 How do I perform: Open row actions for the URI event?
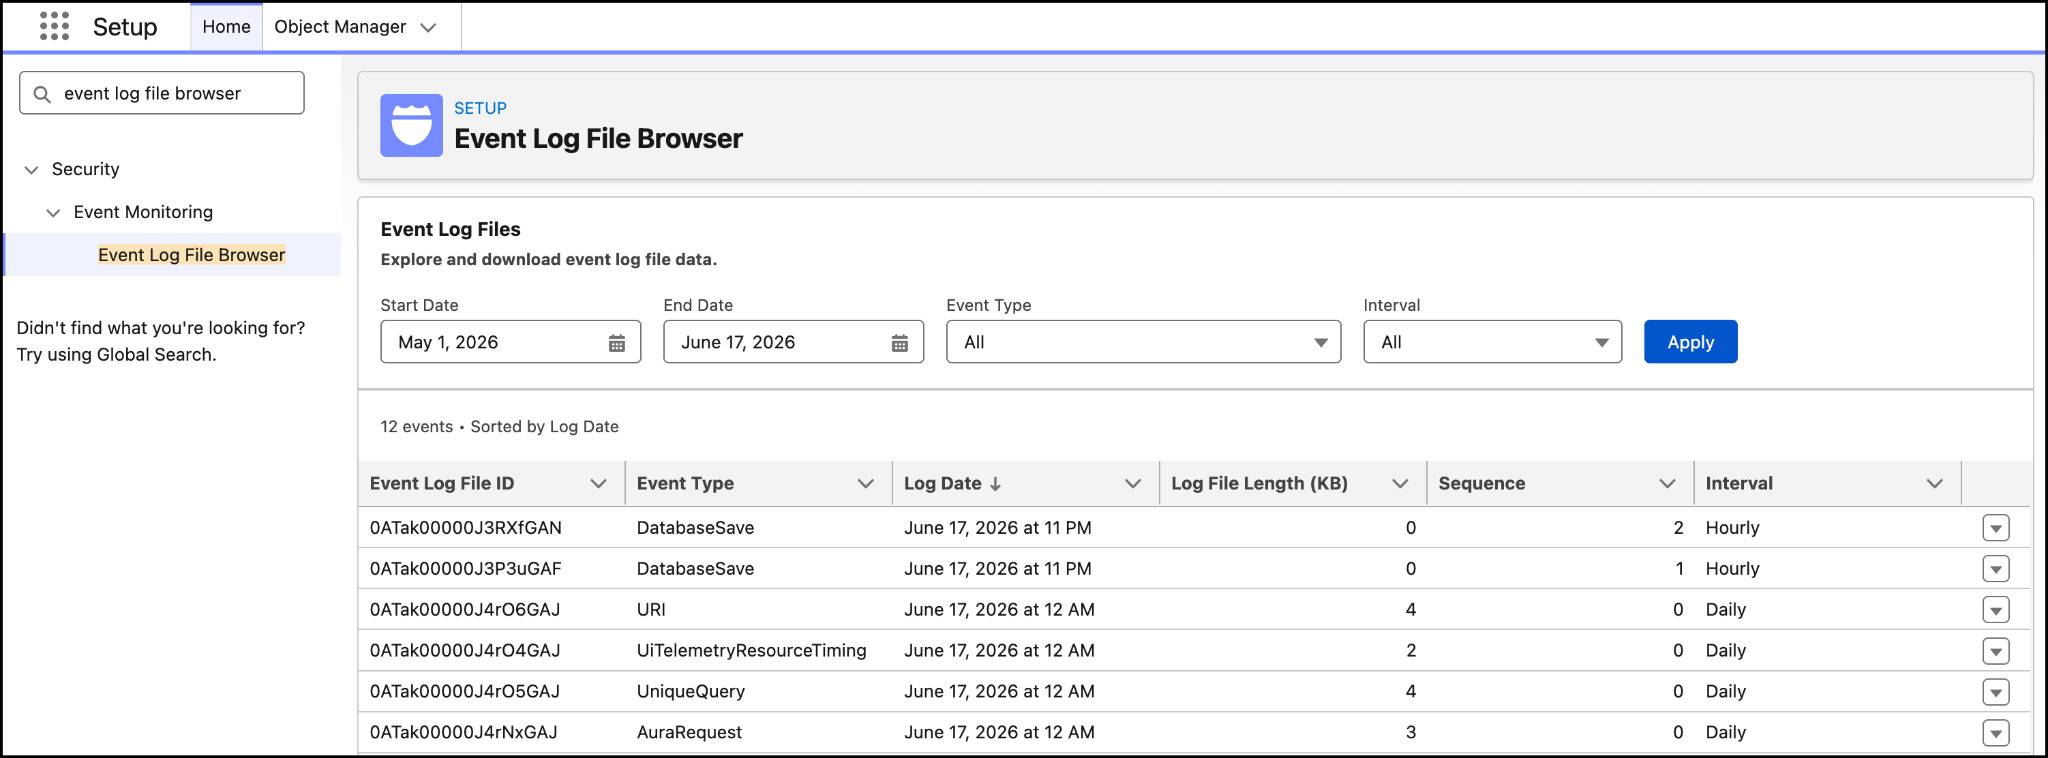[x=1995, y=610]
